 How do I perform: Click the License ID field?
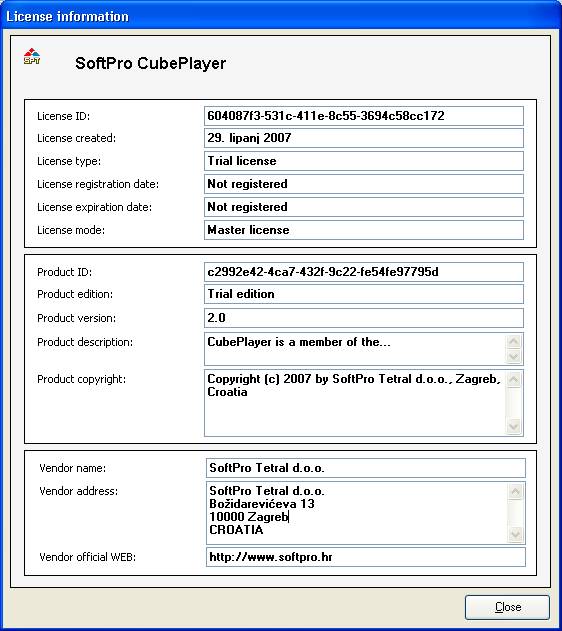click(x=364, y=116)
